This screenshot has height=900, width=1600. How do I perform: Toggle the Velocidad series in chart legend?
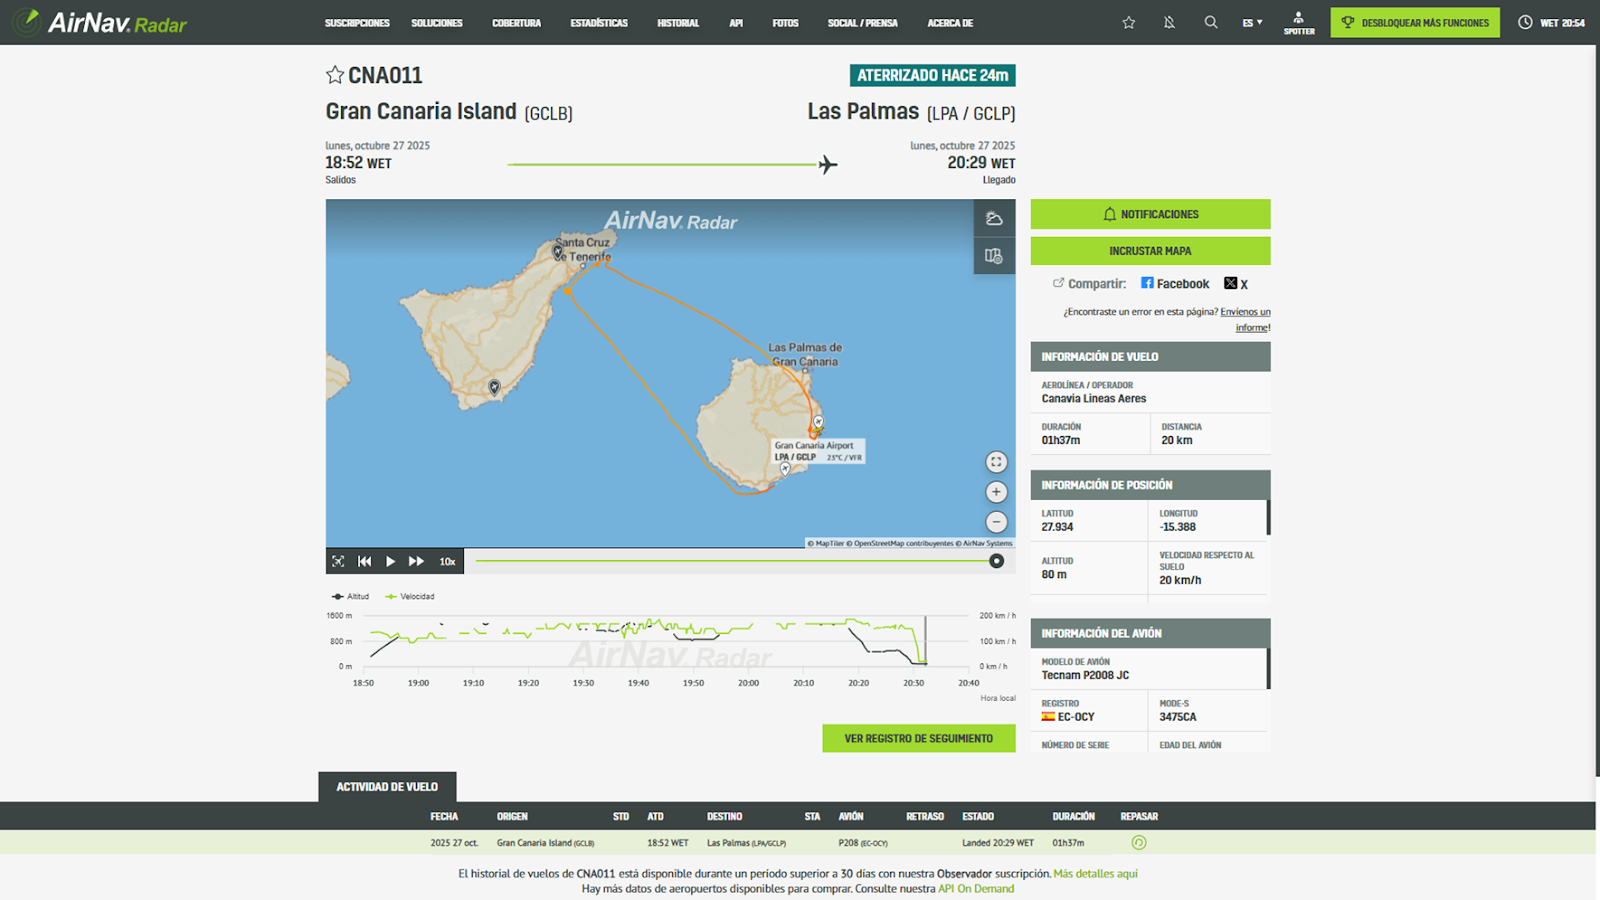click(x=410, y=597)
